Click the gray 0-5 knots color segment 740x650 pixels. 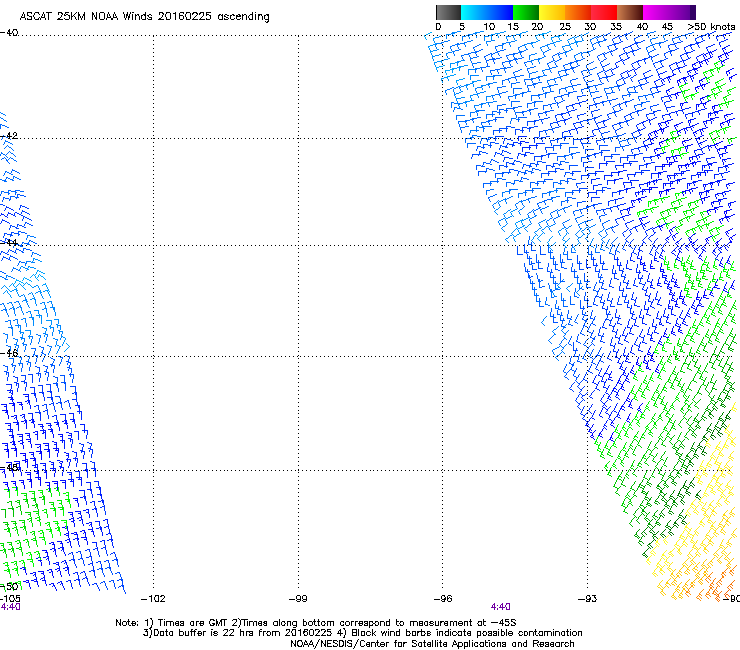tap(448, 12)
